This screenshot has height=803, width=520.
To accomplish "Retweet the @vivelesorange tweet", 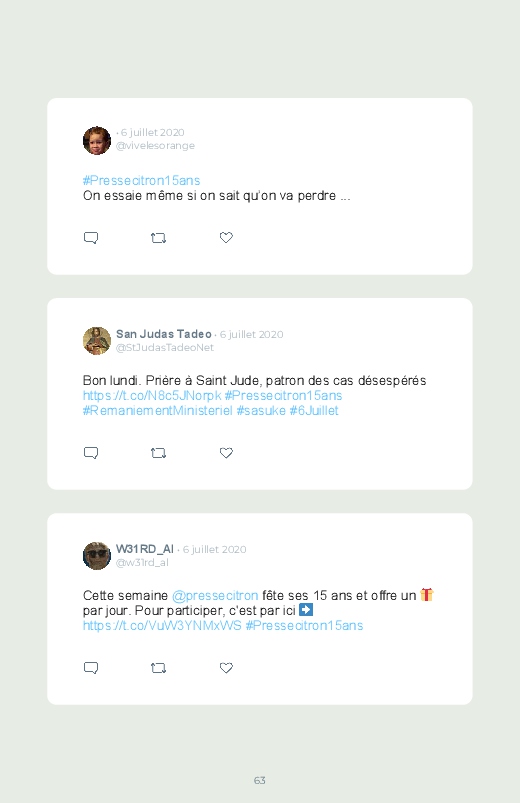I will [158, 238].
